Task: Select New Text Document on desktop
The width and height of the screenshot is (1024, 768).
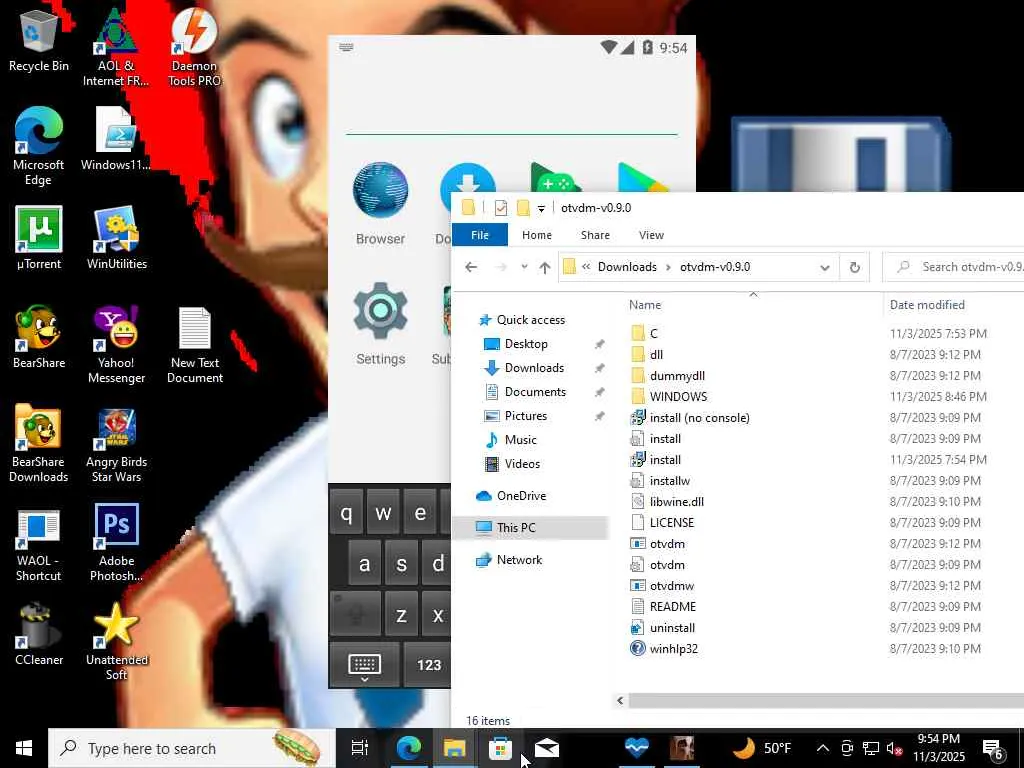Action: point(195,345)
